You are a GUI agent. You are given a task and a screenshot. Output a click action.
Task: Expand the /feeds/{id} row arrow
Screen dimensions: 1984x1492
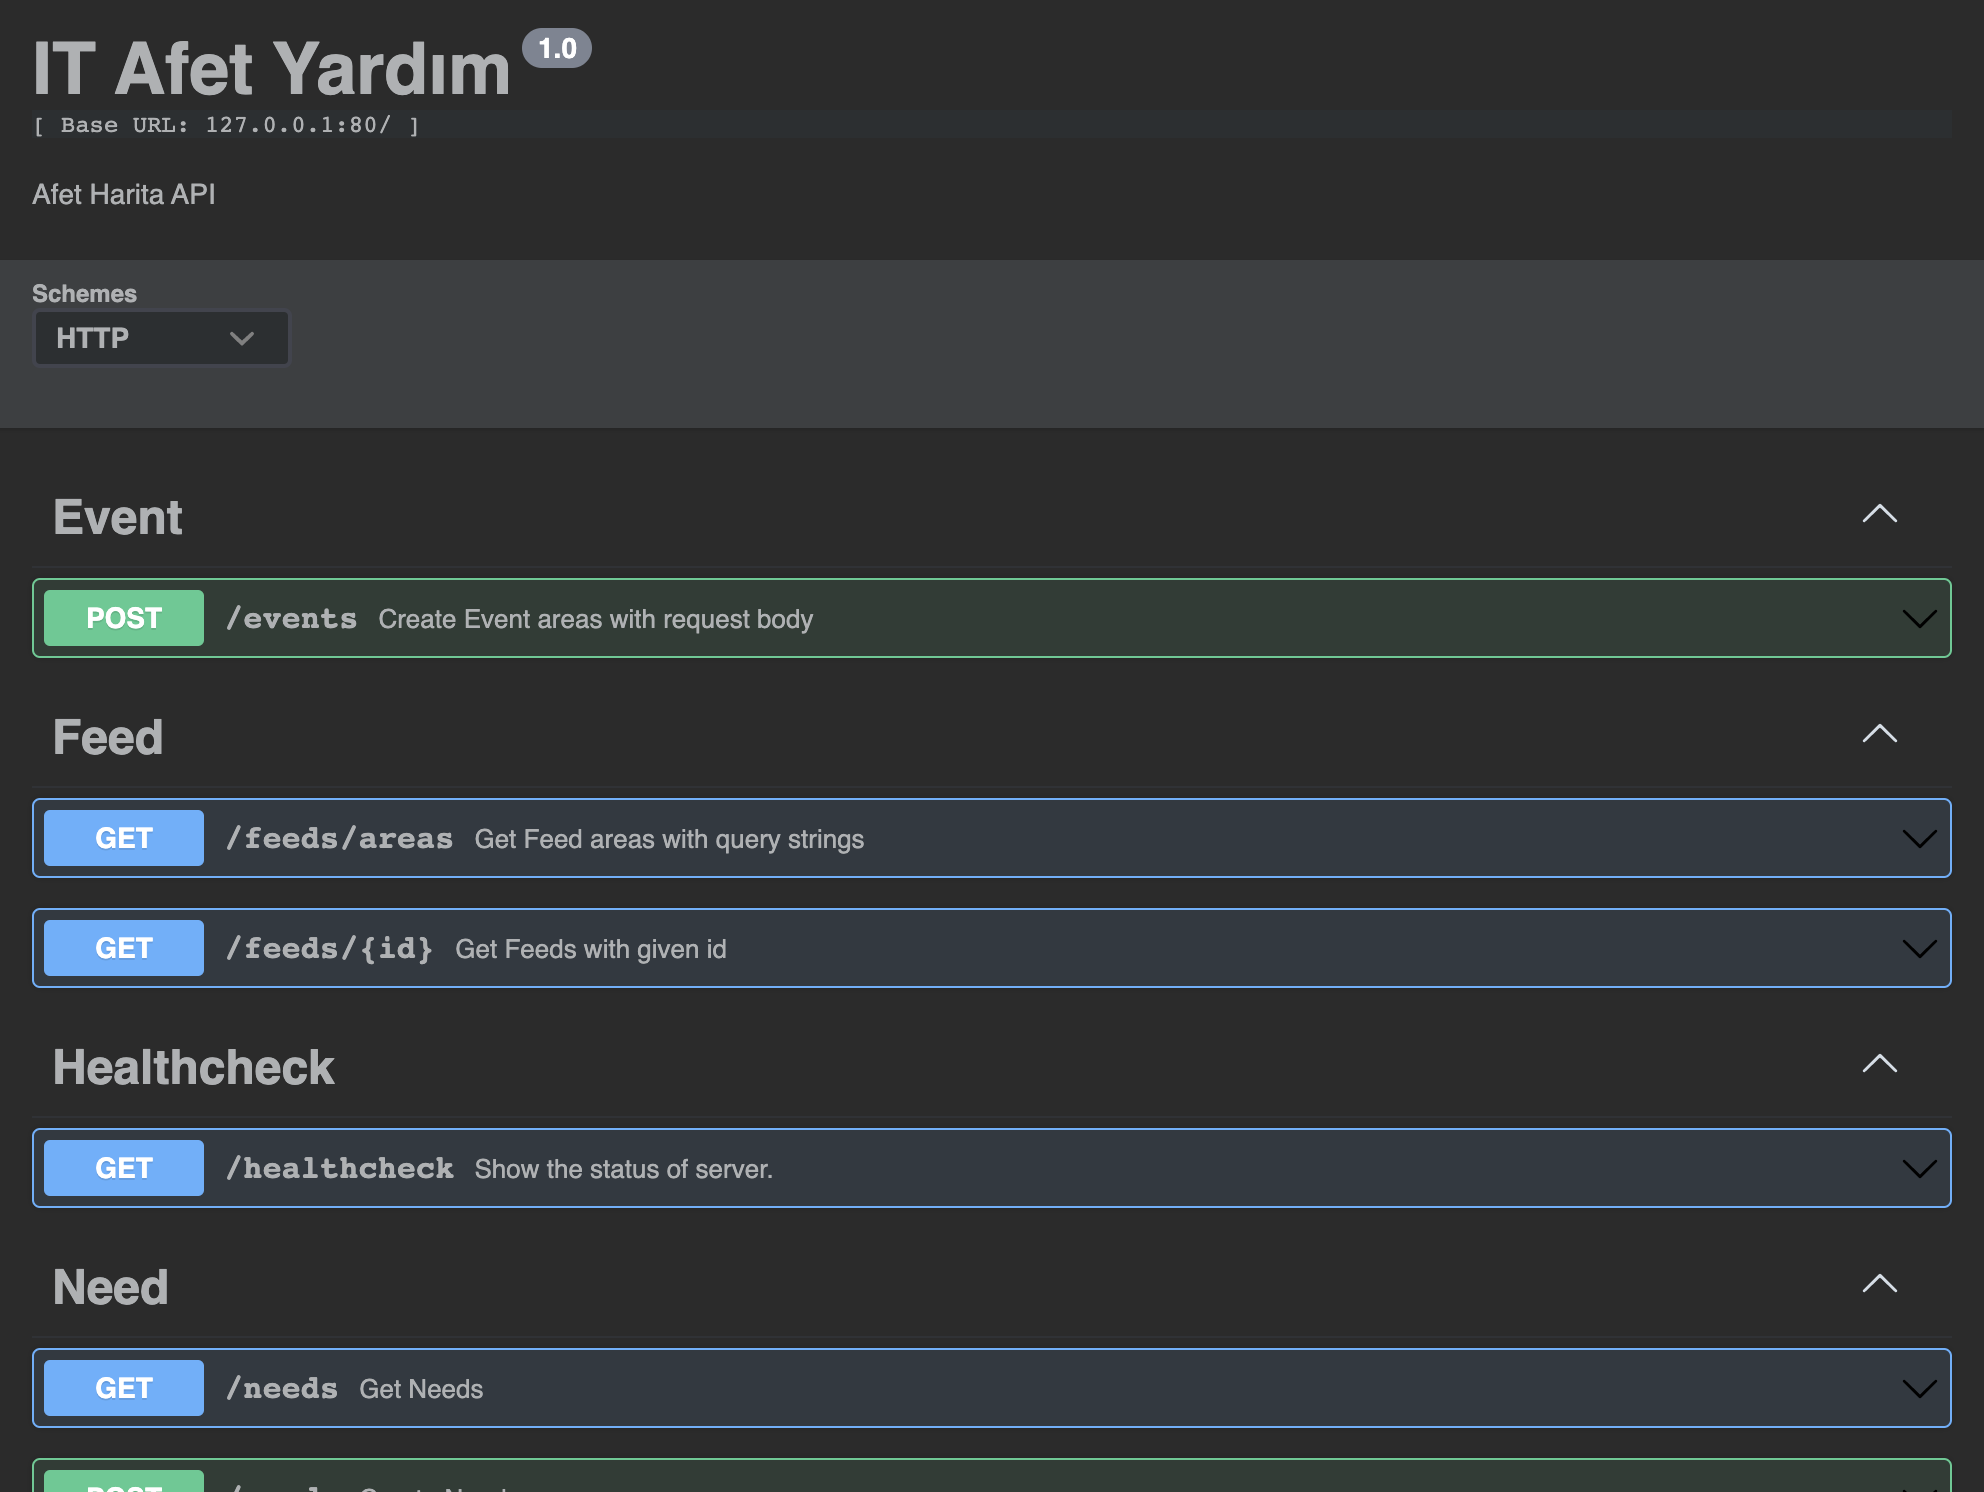(1919, 949)
